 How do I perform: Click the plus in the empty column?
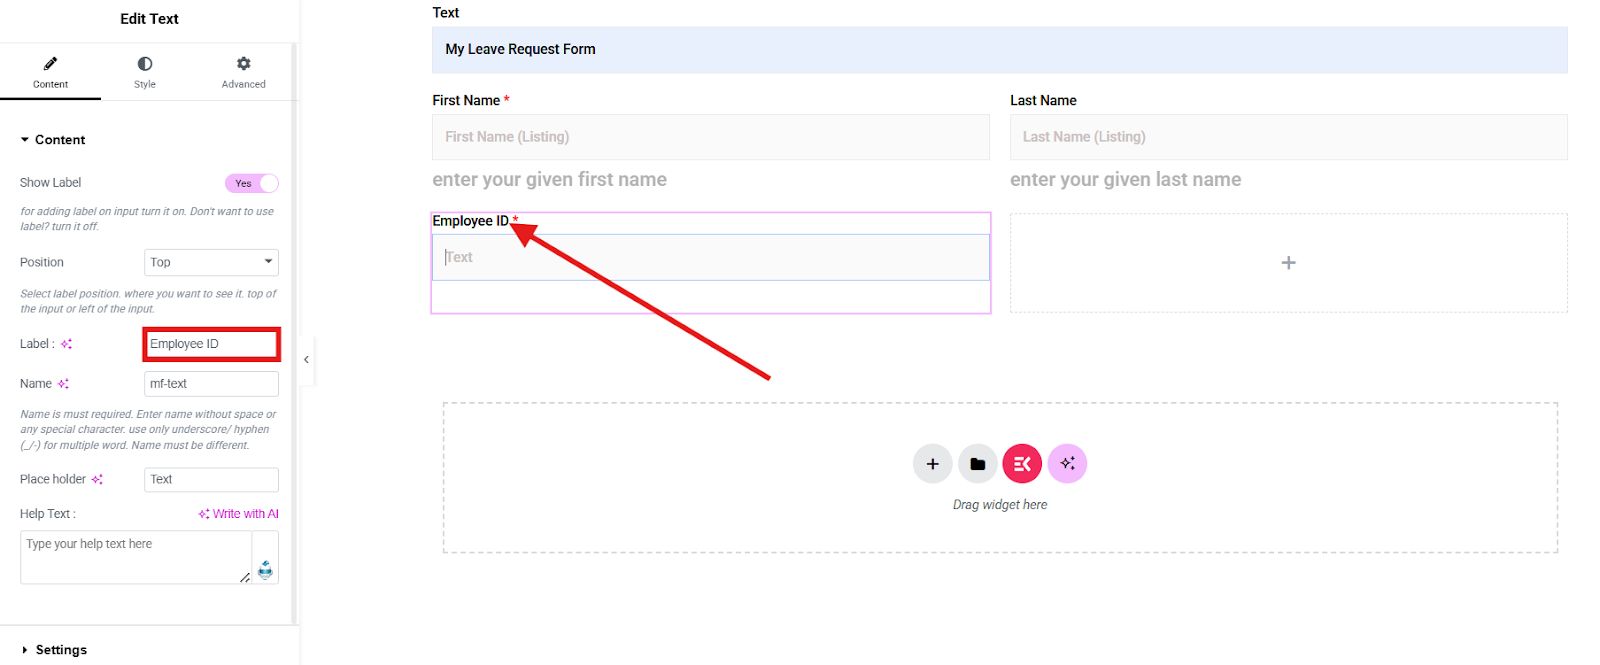pyautogui.click(x=1288, y=263)
